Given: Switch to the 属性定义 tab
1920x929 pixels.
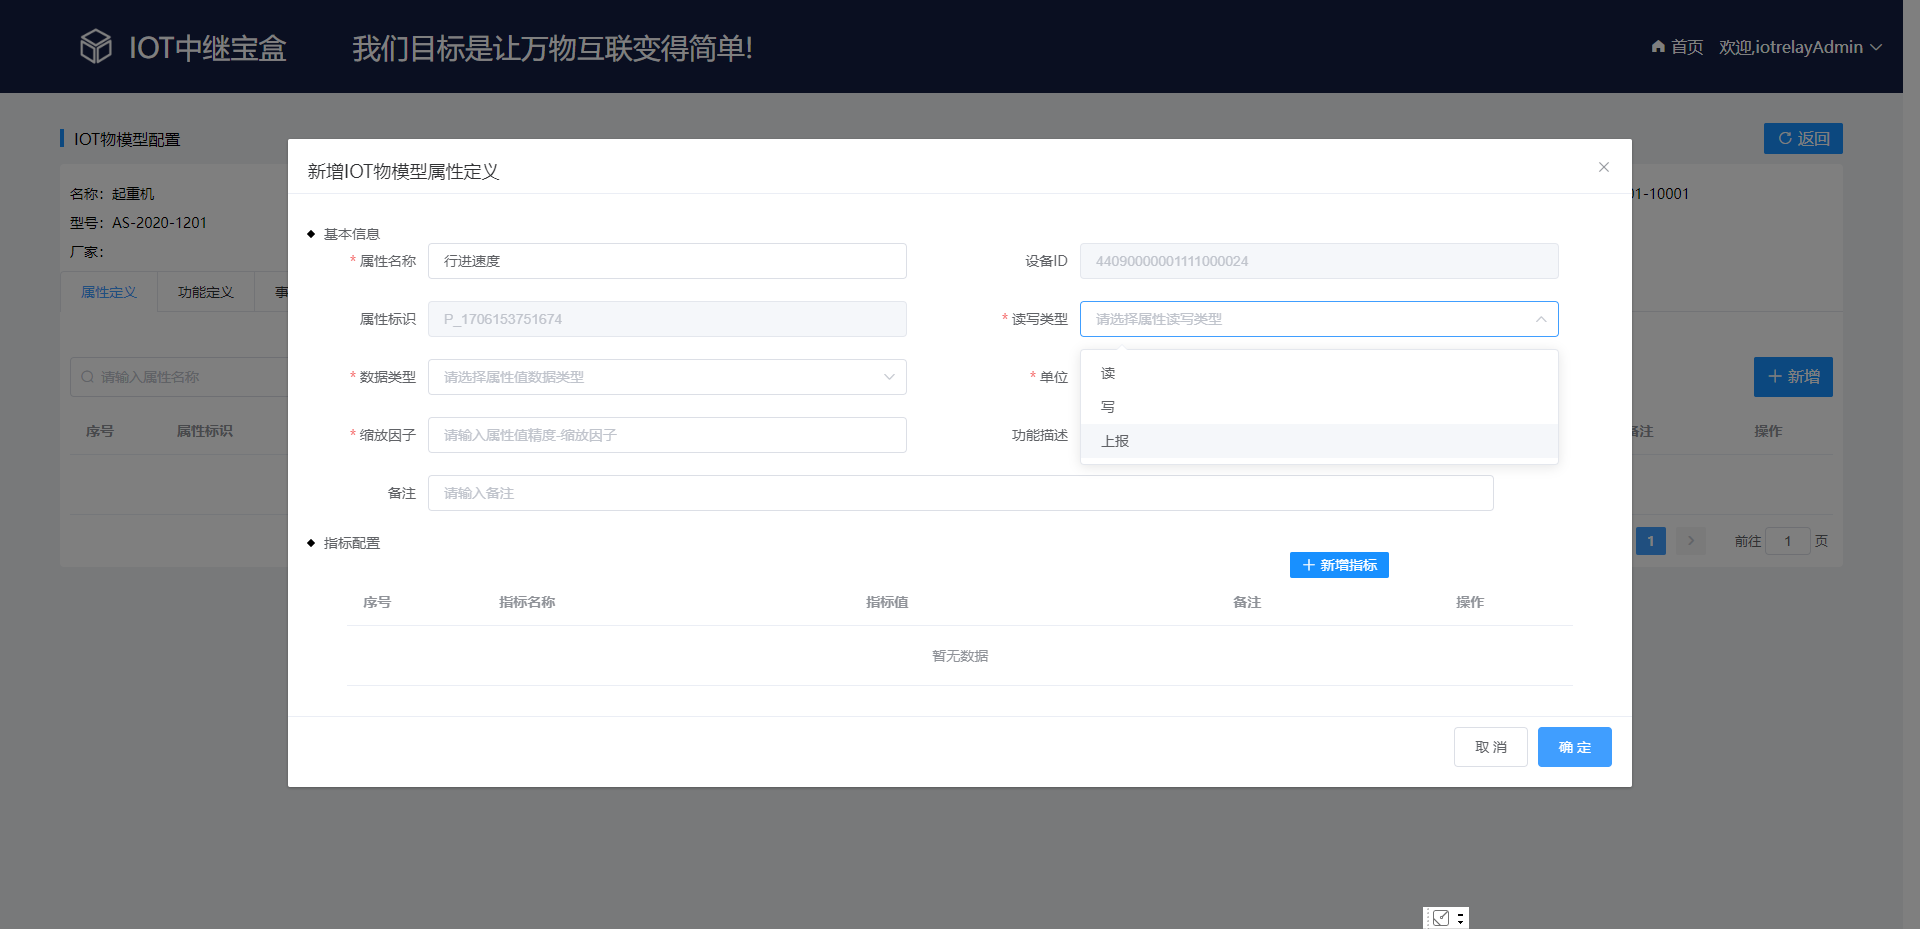Looking at the screenshot, I should [x=109, y=292].
